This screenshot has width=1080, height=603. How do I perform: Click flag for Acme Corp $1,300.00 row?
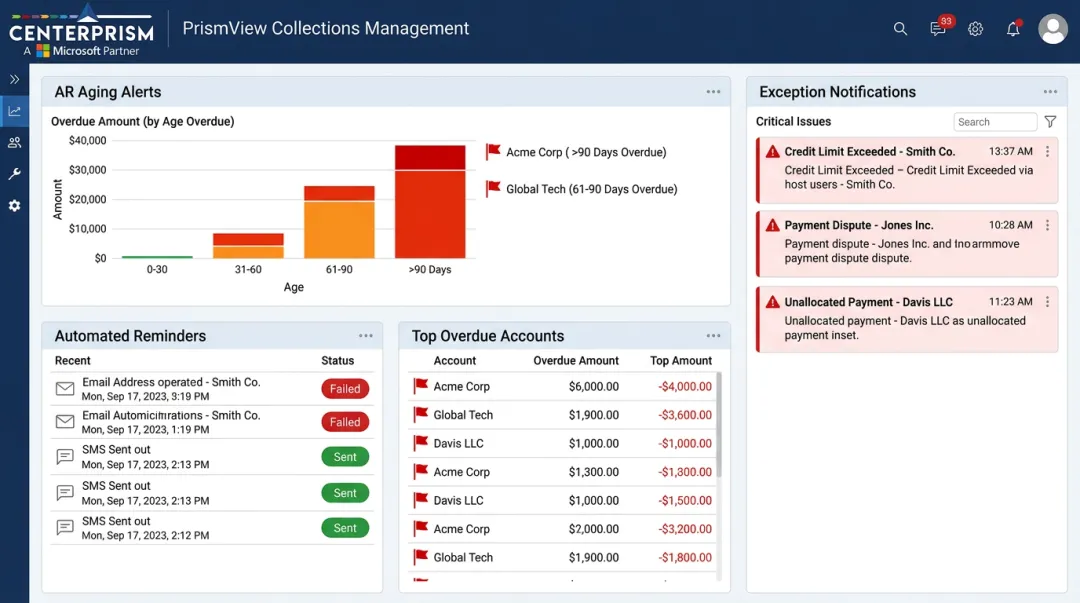420,471
